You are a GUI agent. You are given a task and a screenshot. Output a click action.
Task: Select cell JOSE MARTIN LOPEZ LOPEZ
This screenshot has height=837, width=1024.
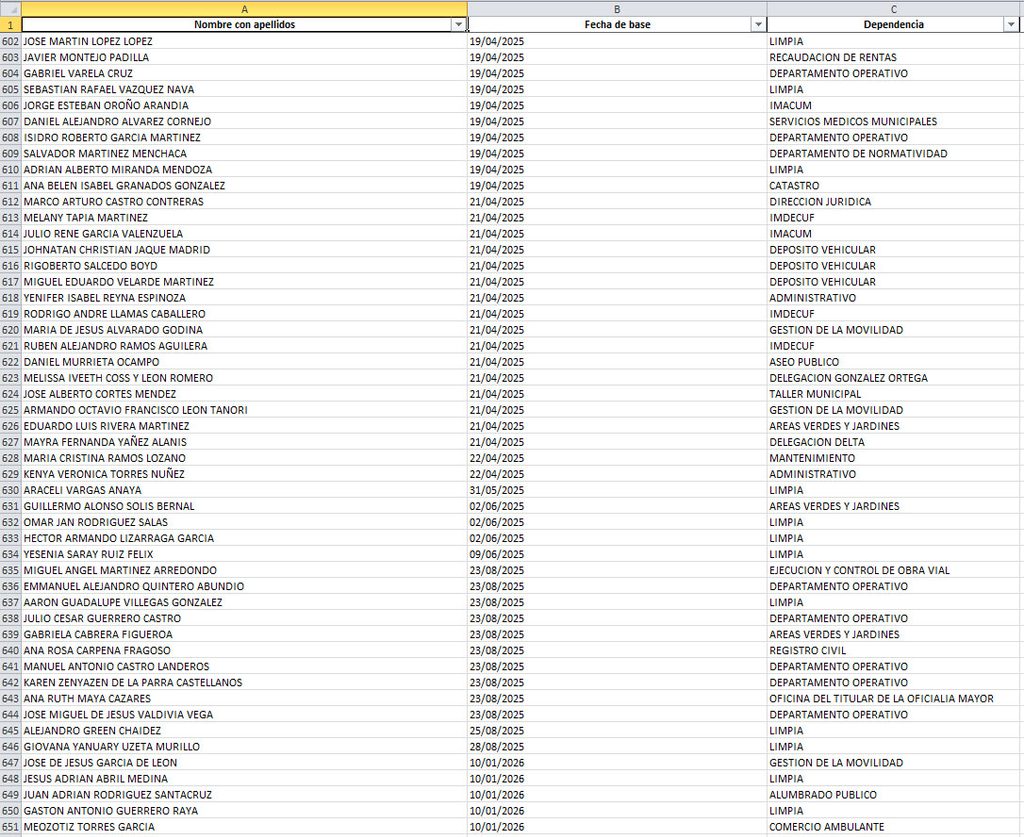(x=244, y=41)
